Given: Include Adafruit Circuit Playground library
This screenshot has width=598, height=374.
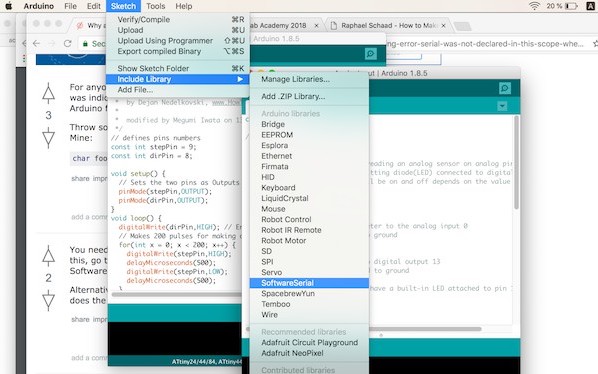Looking at the screenshot, I should (x=309, y=343).
